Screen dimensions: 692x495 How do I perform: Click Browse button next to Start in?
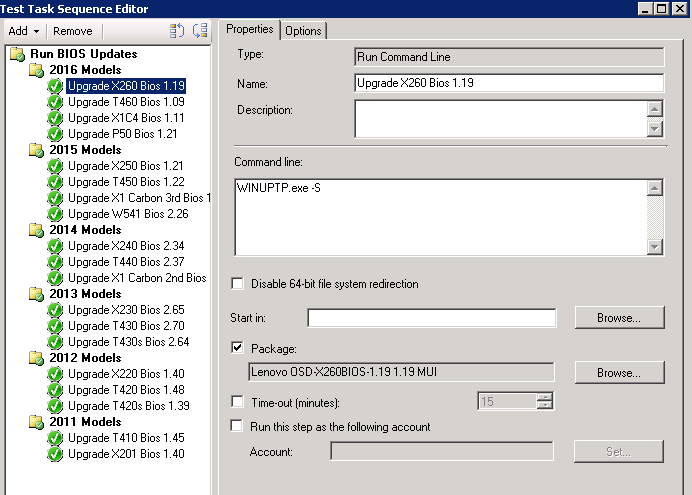coord(619,318)
